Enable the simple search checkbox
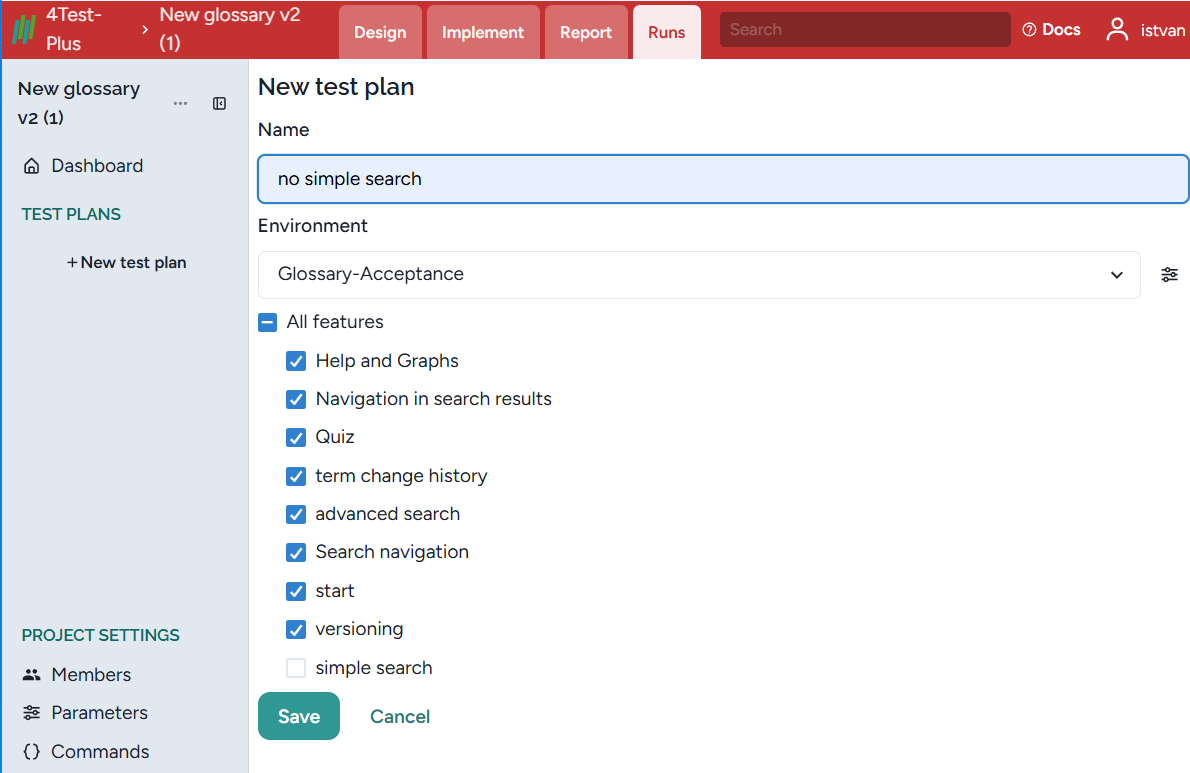The width and height of the screenshot is (1190, 773). click(x=296, y=668)
